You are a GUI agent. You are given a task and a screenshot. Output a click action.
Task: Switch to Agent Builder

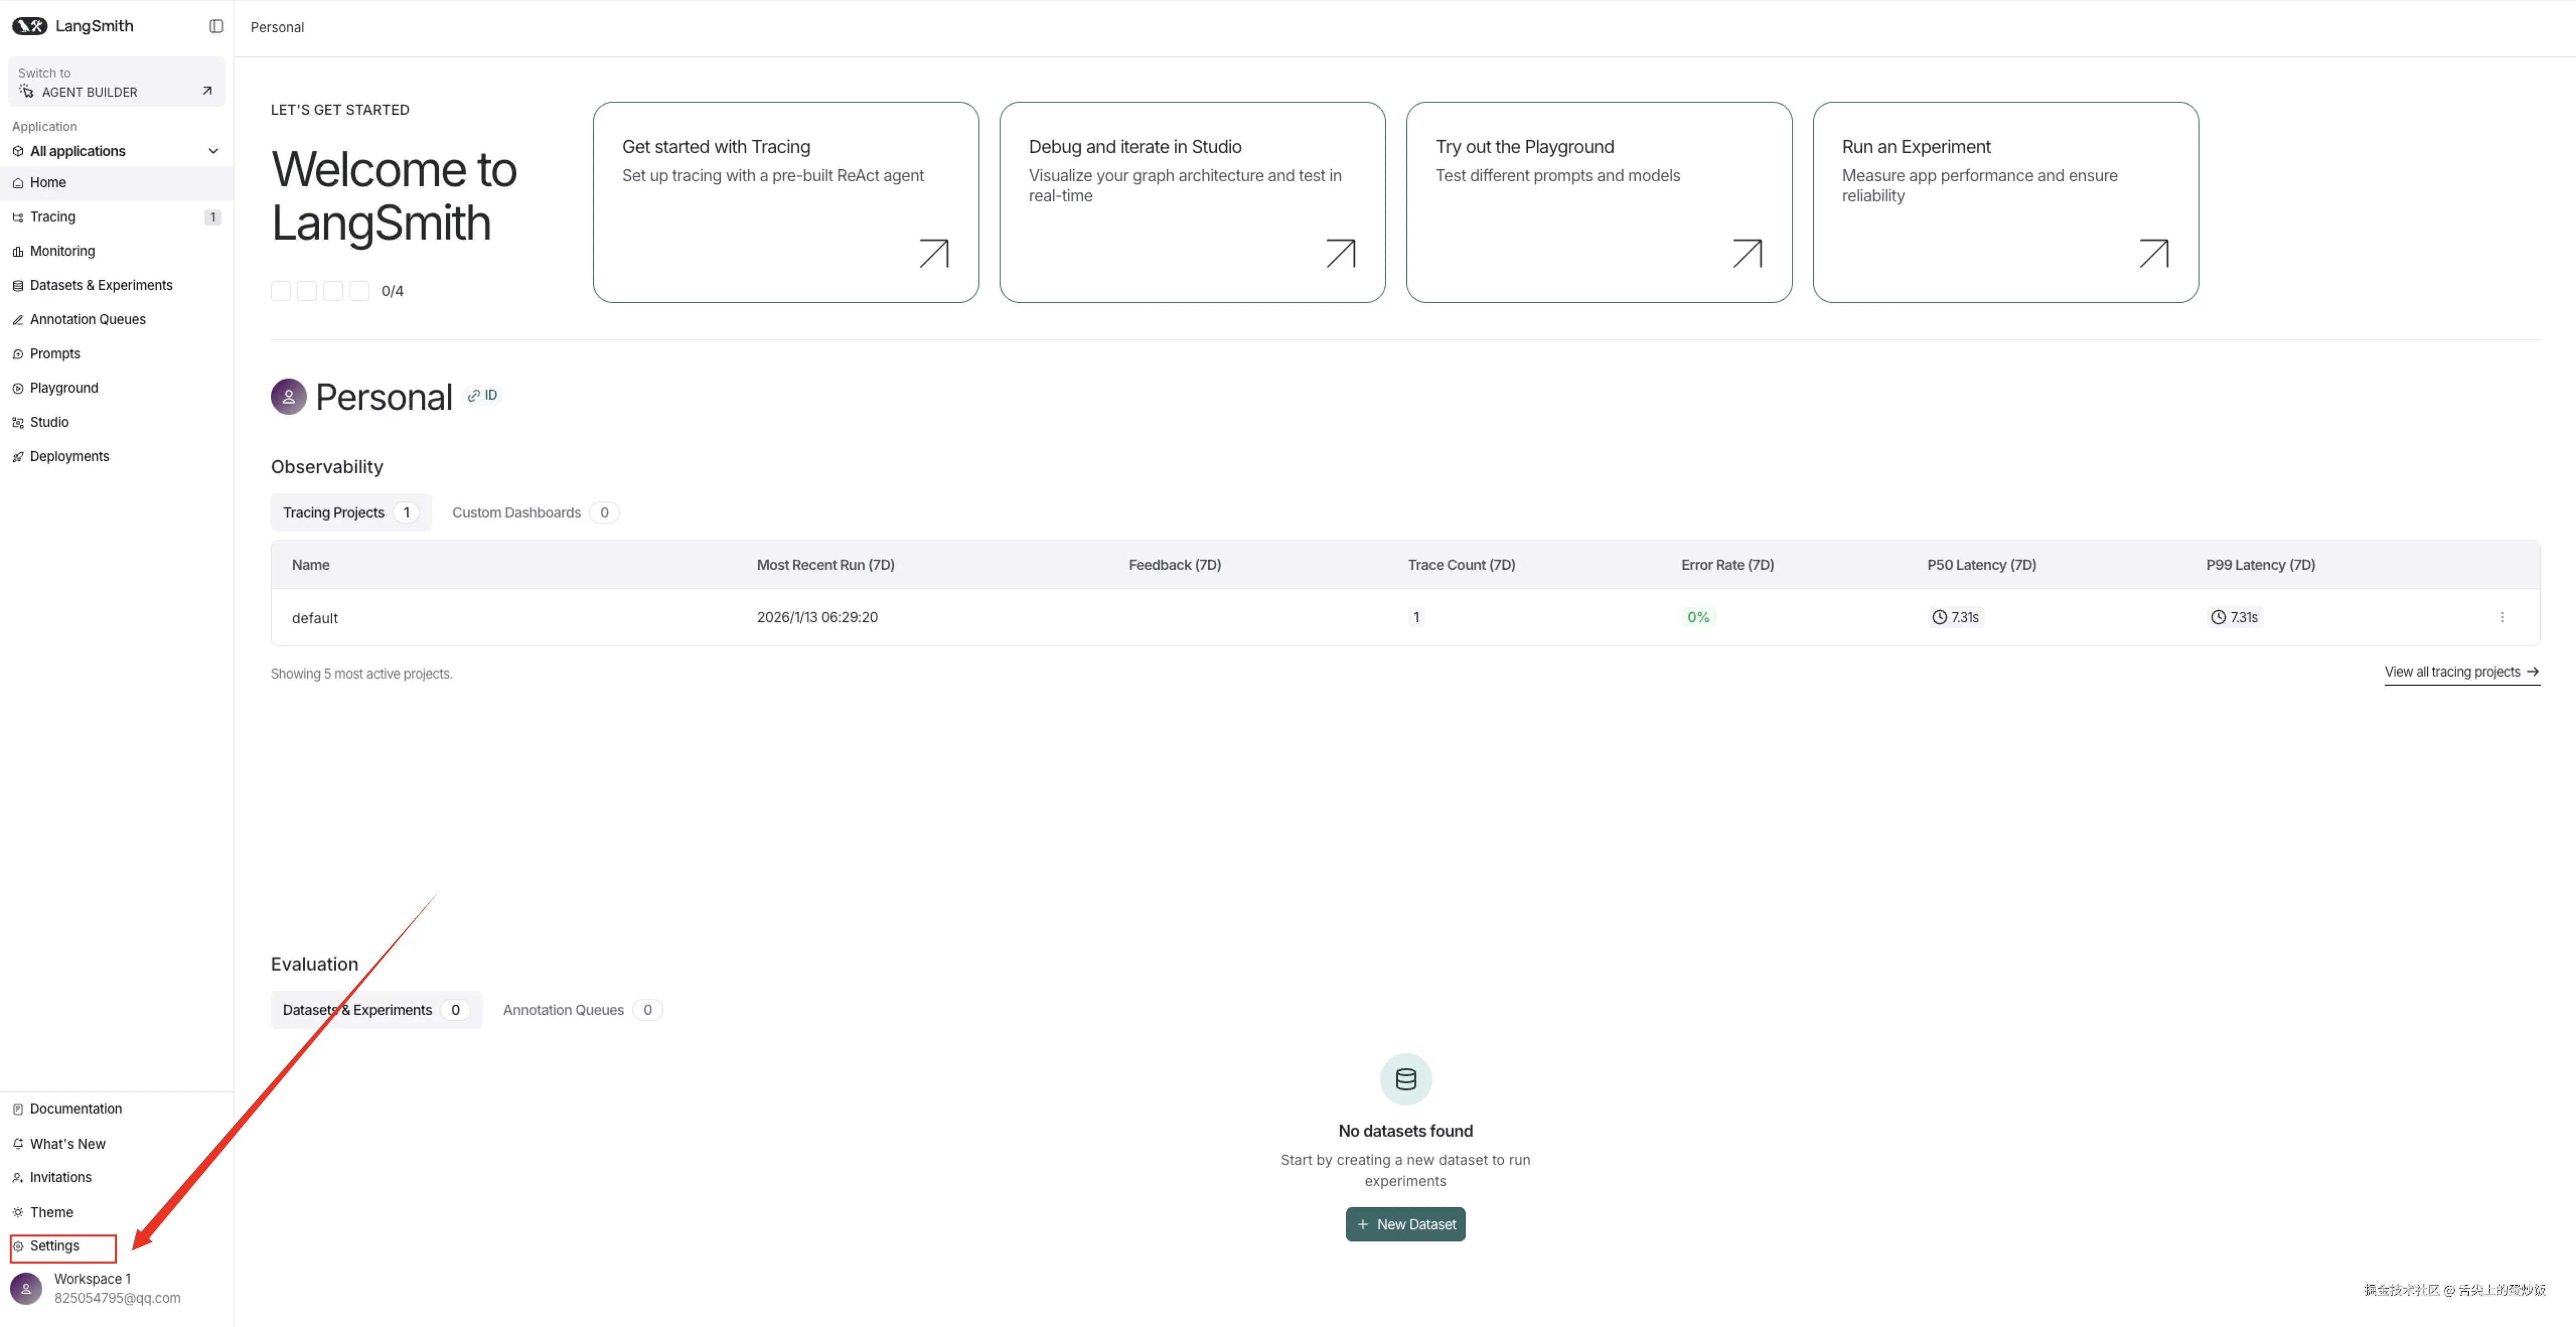tap(117, 82)
